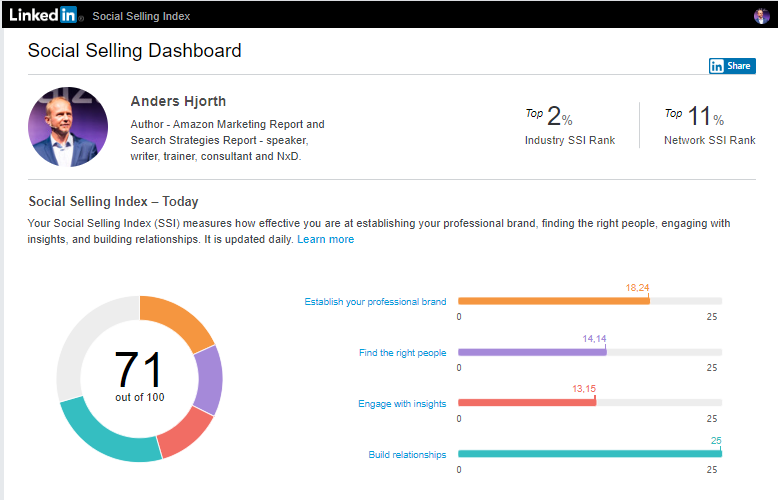Click the author headline under the name
The image size is (778, 500).
tap(227, 140)
